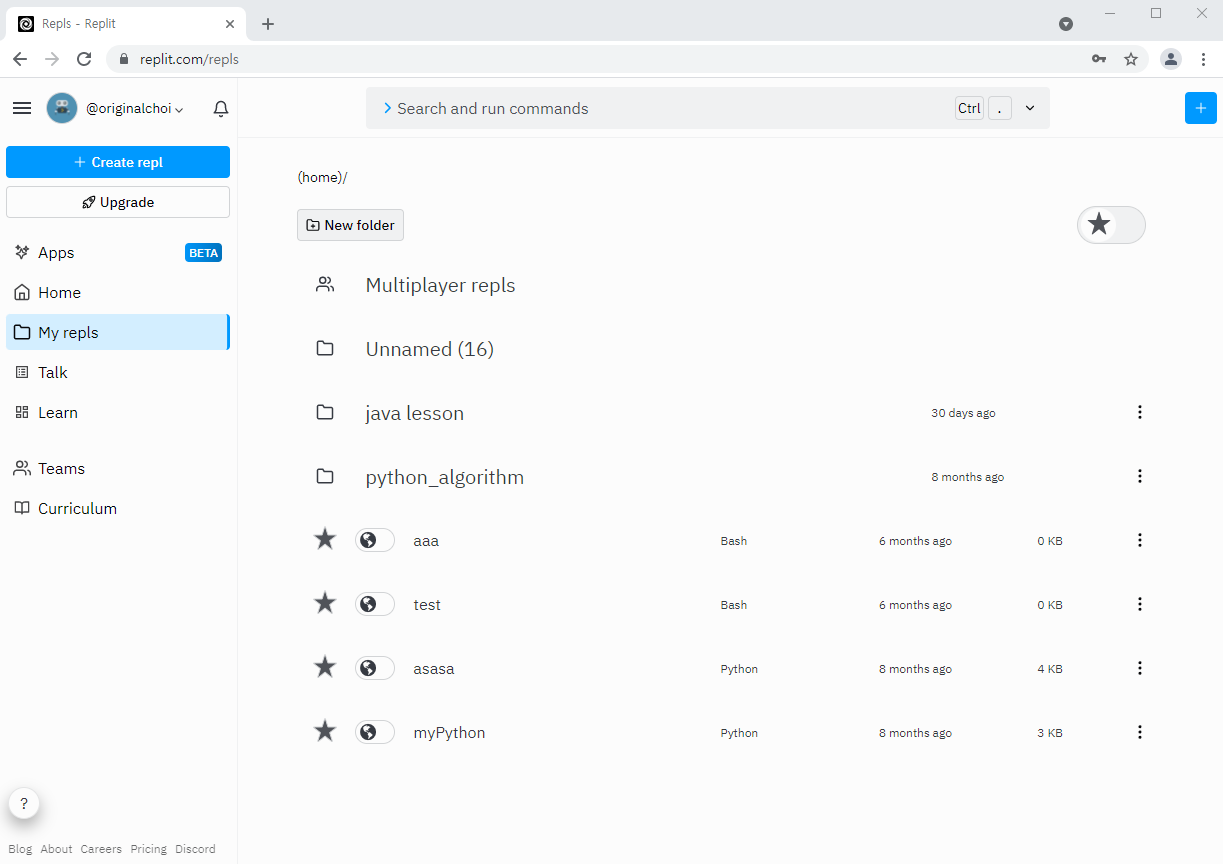1223x864 pixels.
Task: Open the Multiplayer repls entry
Action: (440, 285)
